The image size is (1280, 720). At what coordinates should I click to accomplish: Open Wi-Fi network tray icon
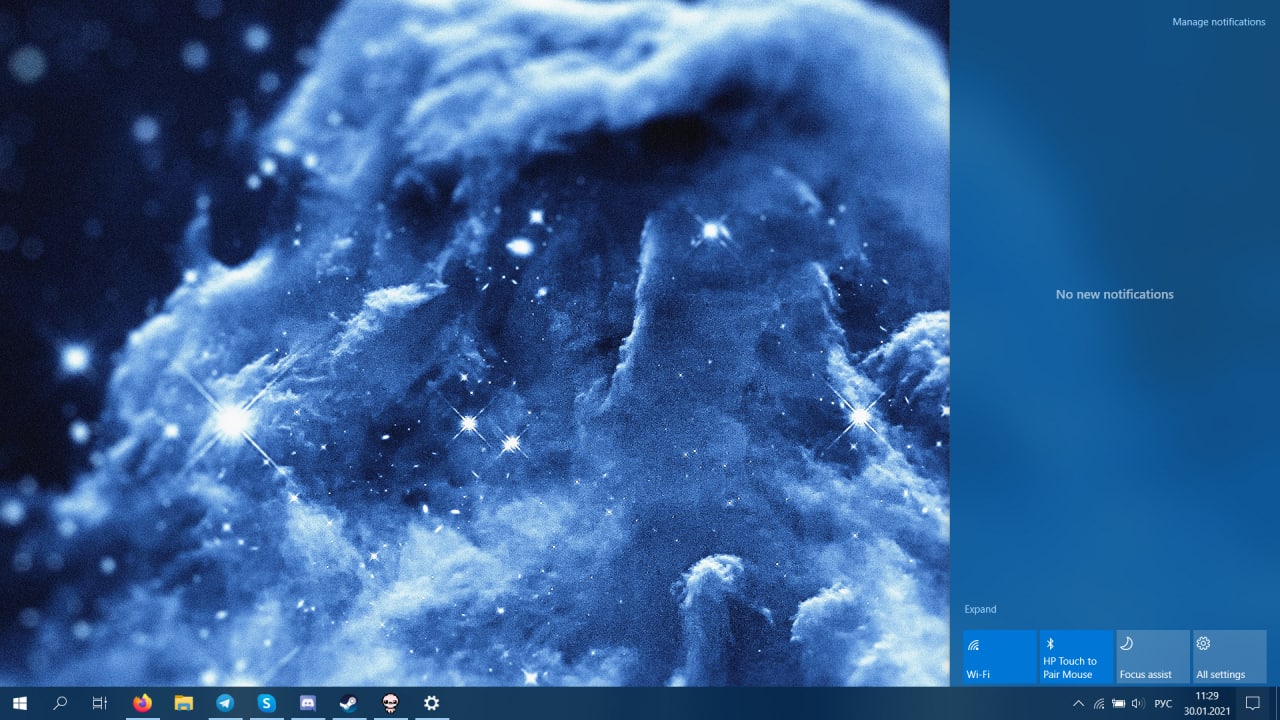click(1099, 704)
